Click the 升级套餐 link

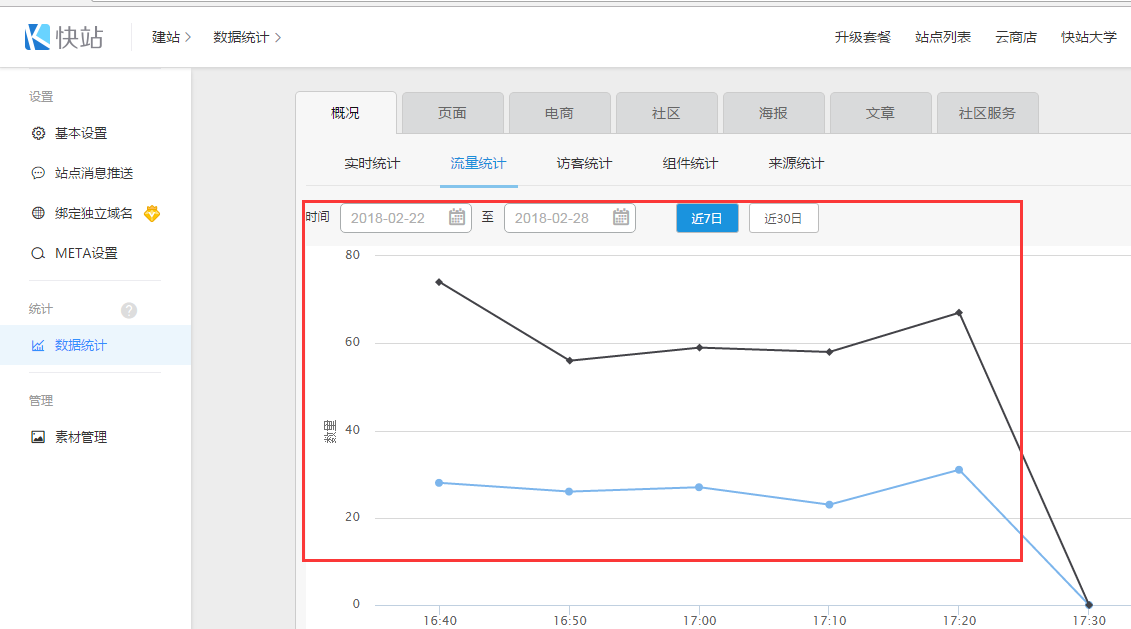tap(862, 37)
